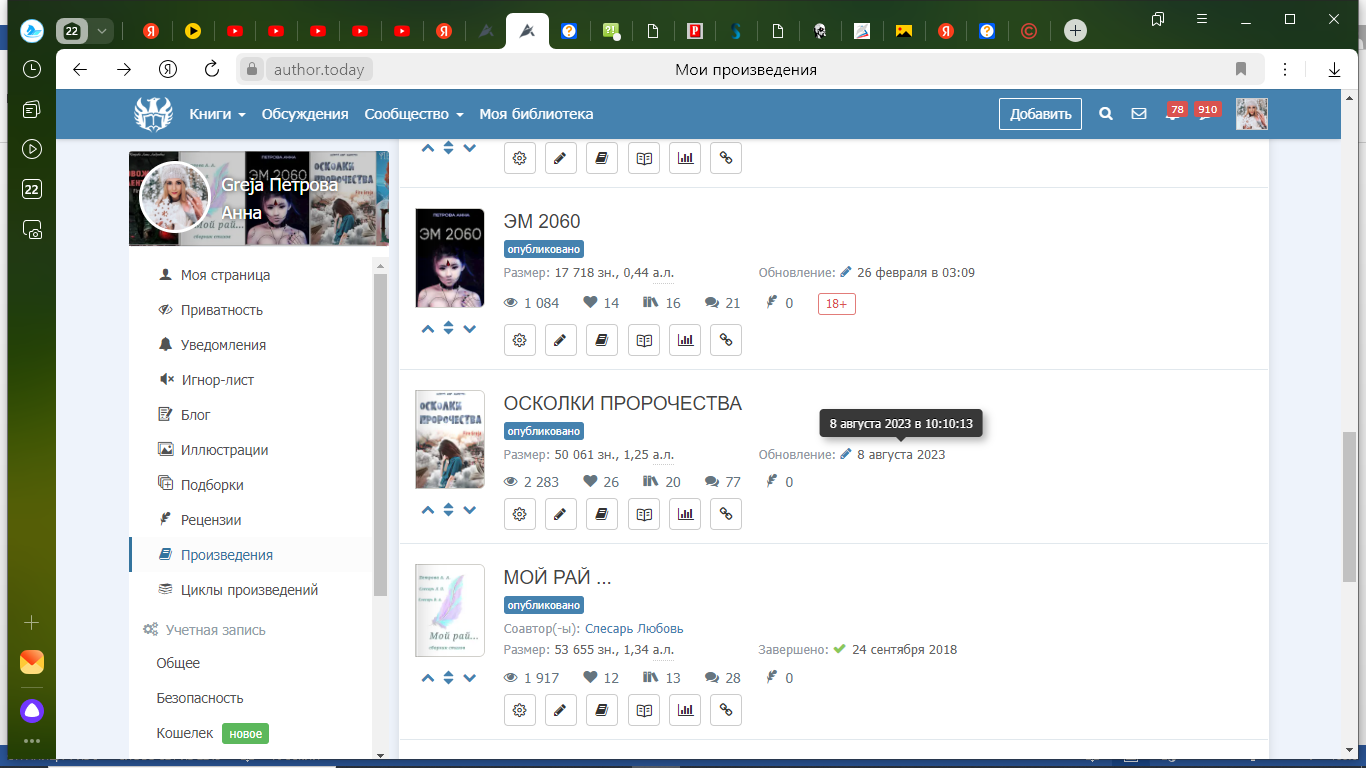Open the closed-book icon for ЭМ 2060
This screenshot has width=1366, height=768.
click(x=602, y=340)
